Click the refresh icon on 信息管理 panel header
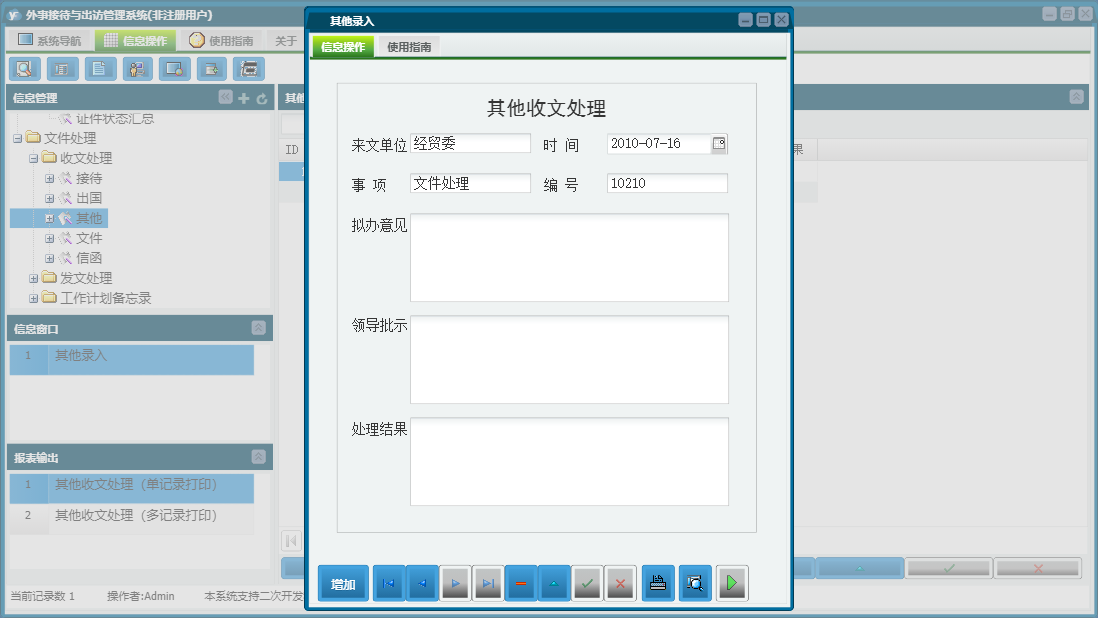1098x618 pixels. pos(262,97)
